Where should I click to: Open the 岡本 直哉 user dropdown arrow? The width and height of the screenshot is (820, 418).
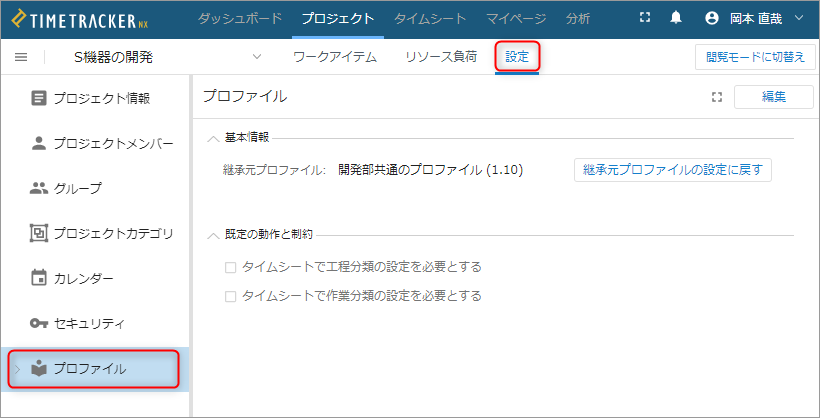point(799,18)
